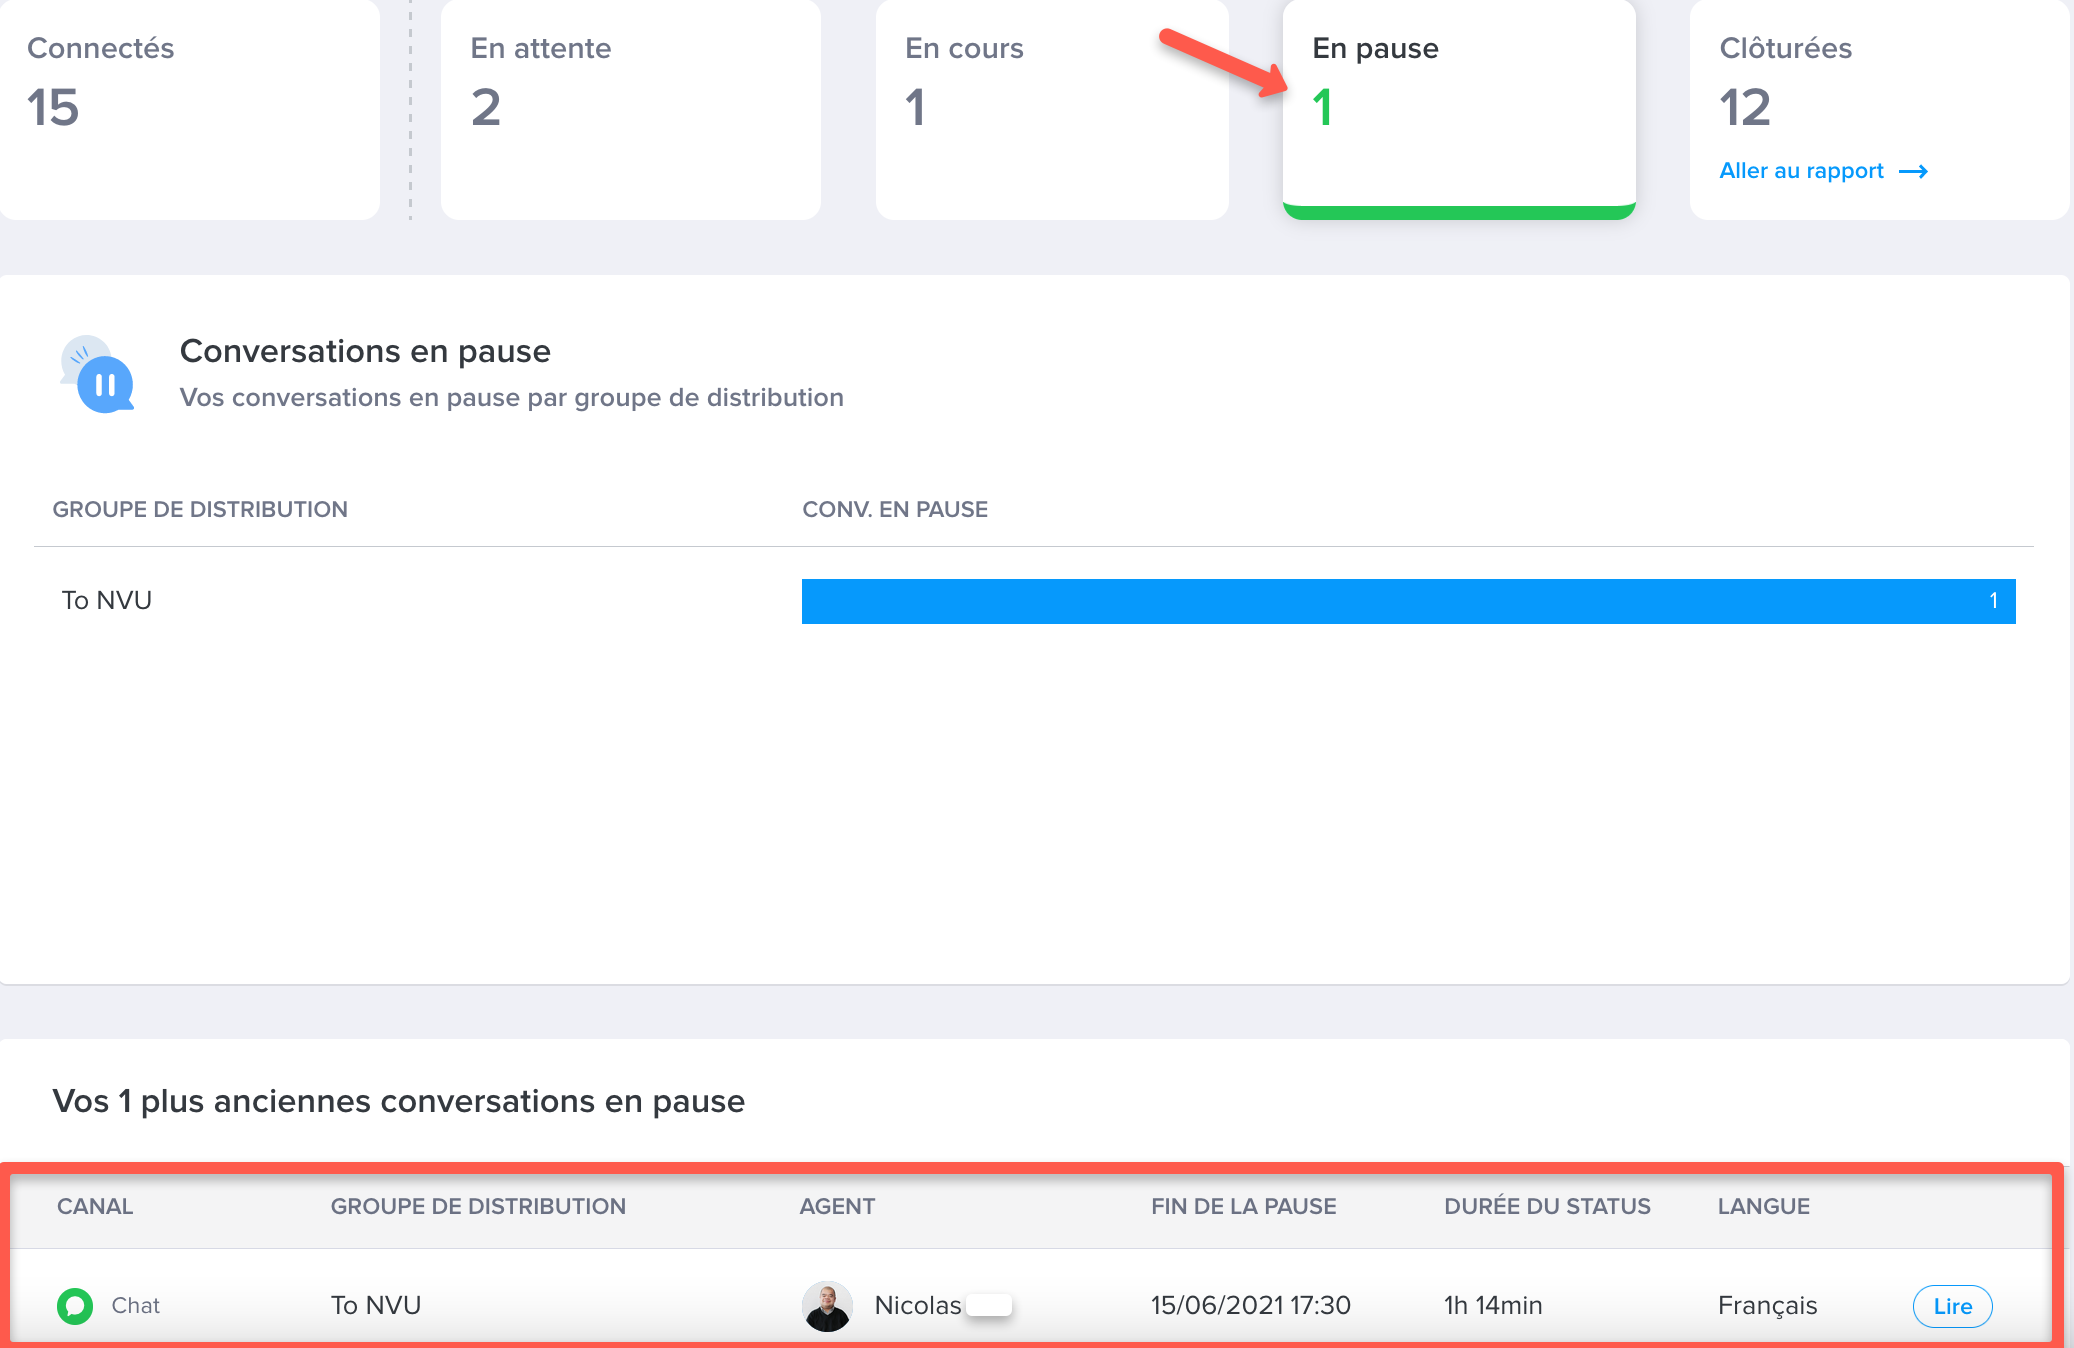Sort by FIN DE LA PAUSE column
This screenshot has height=1348, width=2074.
1243,1206
